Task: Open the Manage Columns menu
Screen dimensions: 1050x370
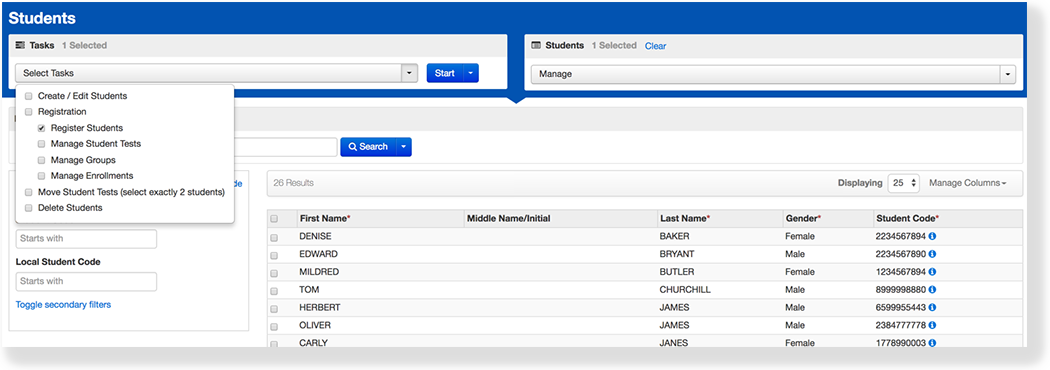Action: 968,183
